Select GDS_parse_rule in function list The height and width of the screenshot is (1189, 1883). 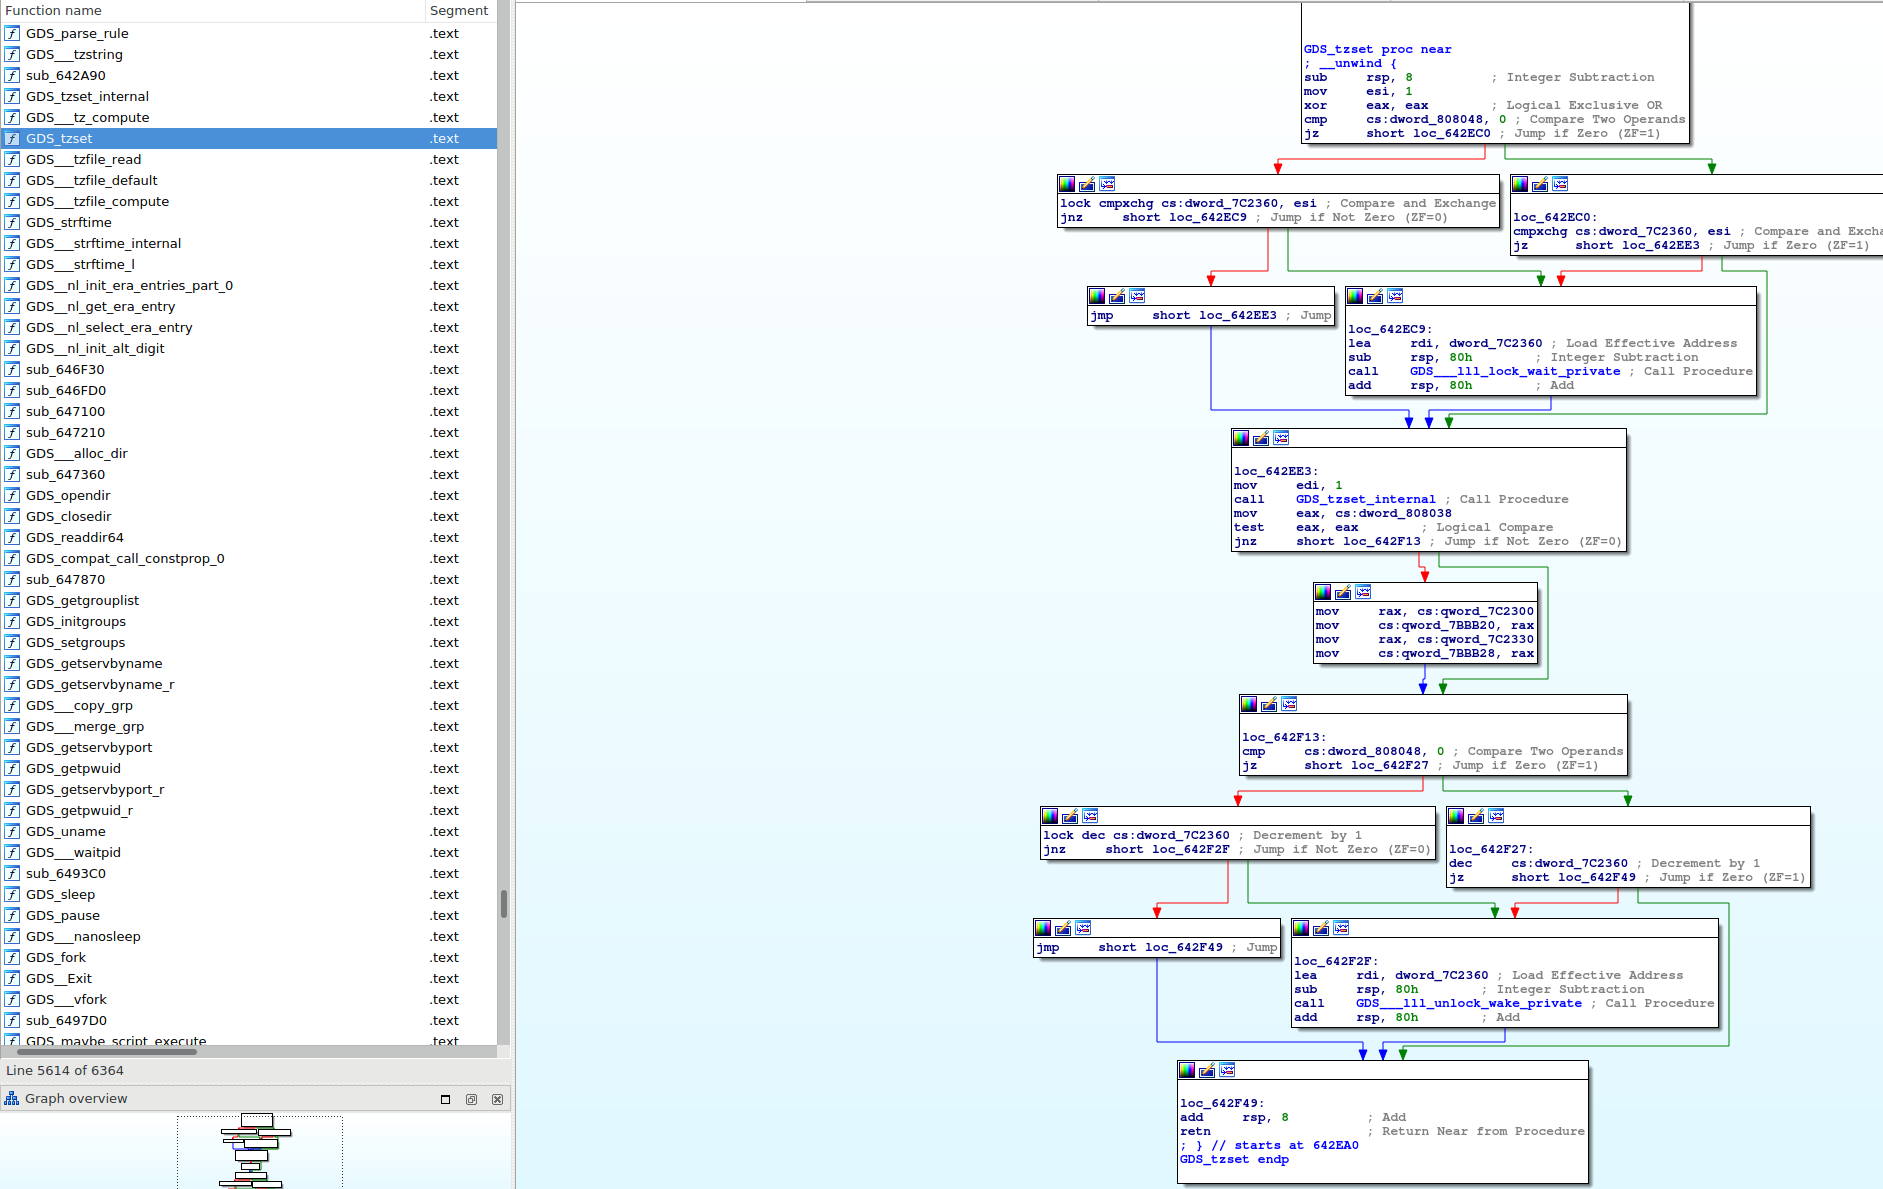click(248, 33)
